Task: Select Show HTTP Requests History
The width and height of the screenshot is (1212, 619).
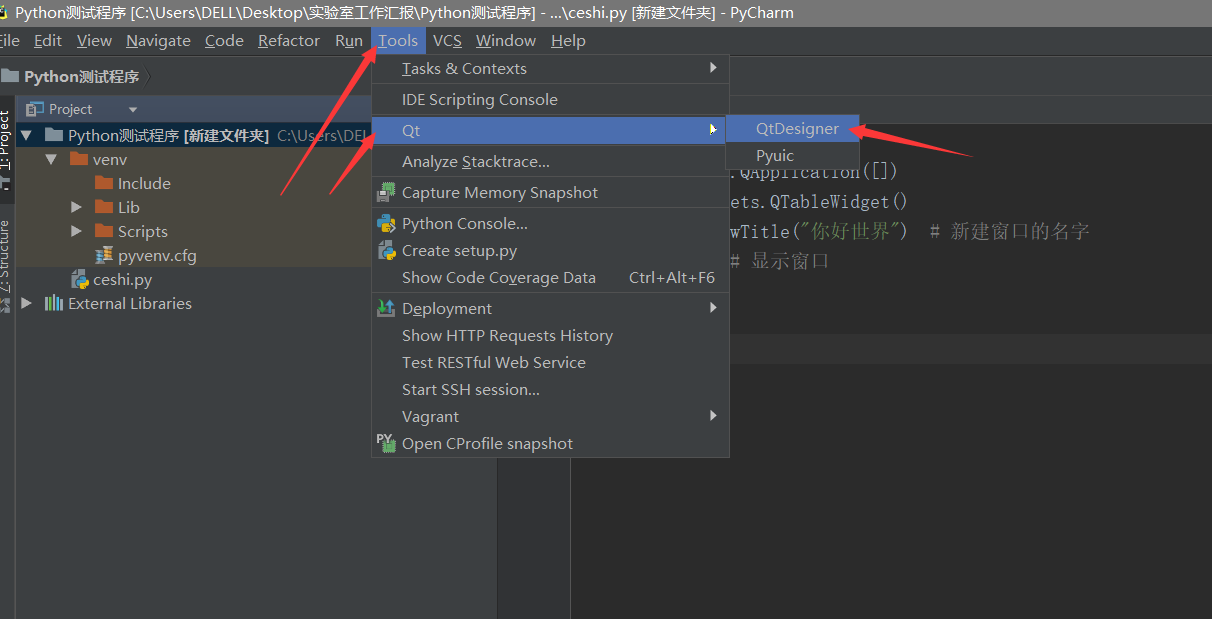Action: [550, 336]
